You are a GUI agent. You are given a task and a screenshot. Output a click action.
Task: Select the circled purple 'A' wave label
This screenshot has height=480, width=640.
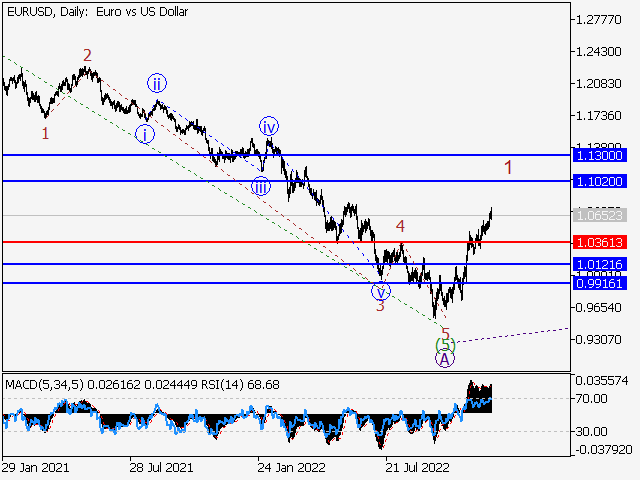click(445, 359)
